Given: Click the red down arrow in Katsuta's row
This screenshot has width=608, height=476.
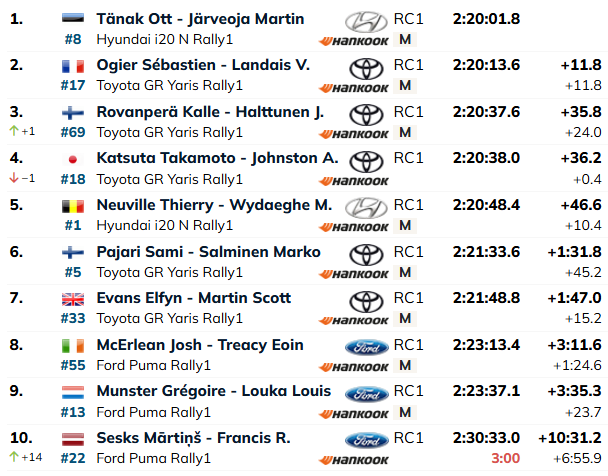Looking at the screenshot, I should [14, 178].
